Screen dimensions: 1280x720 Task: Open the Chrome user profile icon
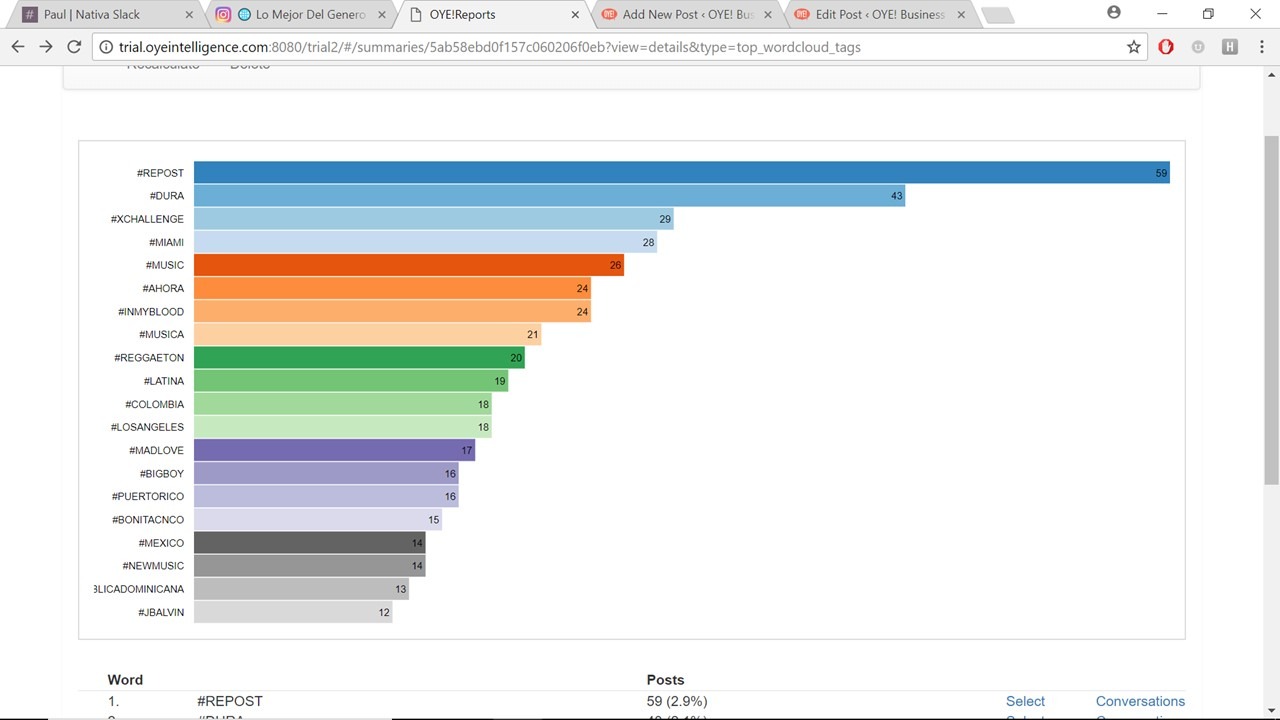pyautogui.click(x=1114, y=13)
